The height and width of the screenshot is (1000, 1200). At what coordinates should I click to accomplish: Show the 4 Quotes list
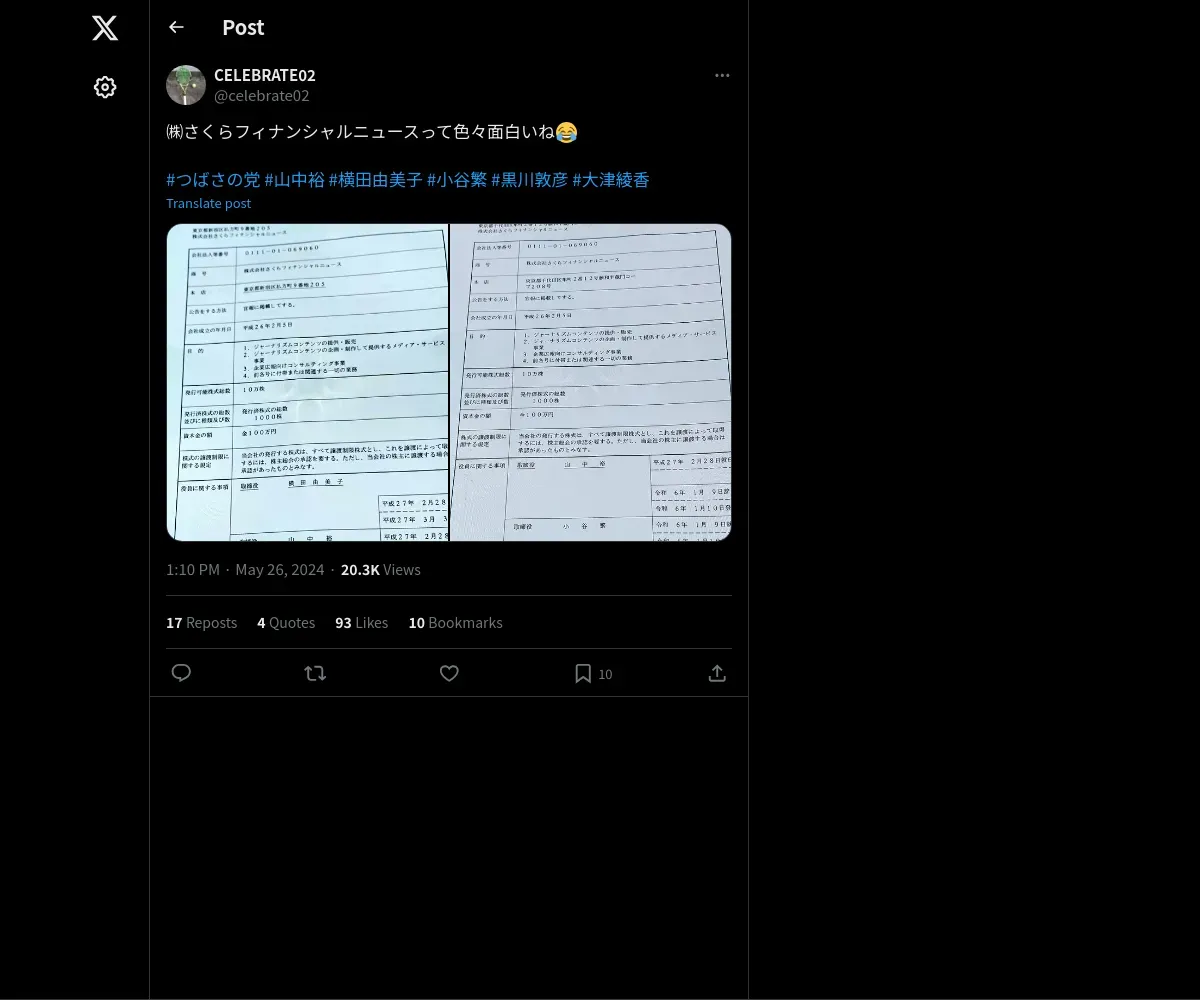(x=286, y=623)
